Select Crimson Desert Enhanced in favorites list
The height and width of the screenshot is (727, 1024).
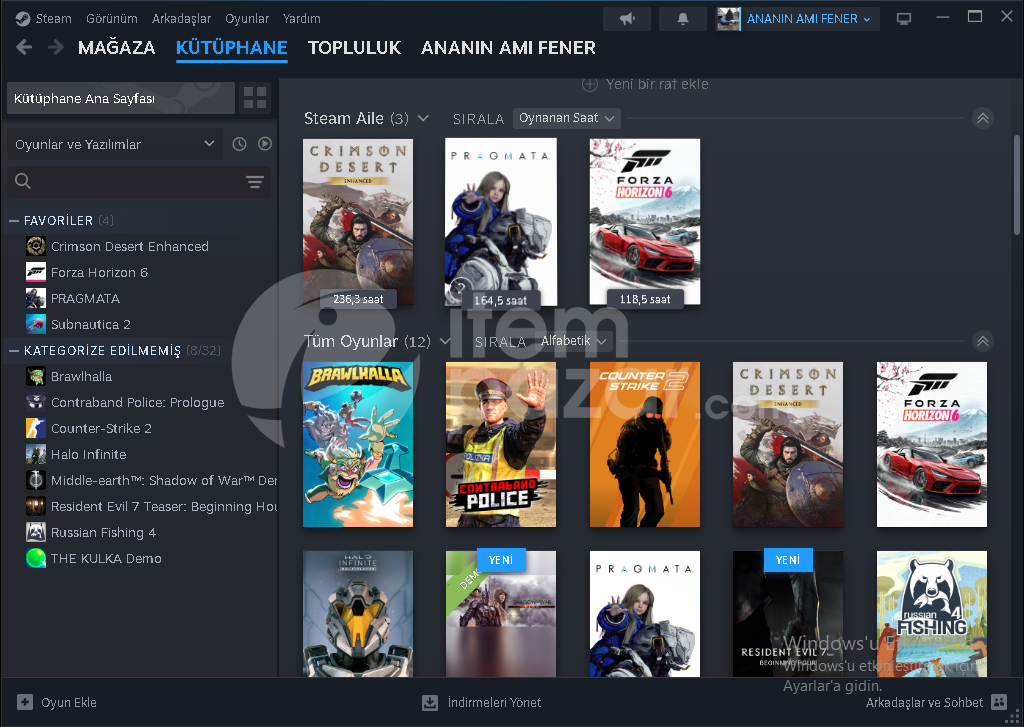click(130, 246)
